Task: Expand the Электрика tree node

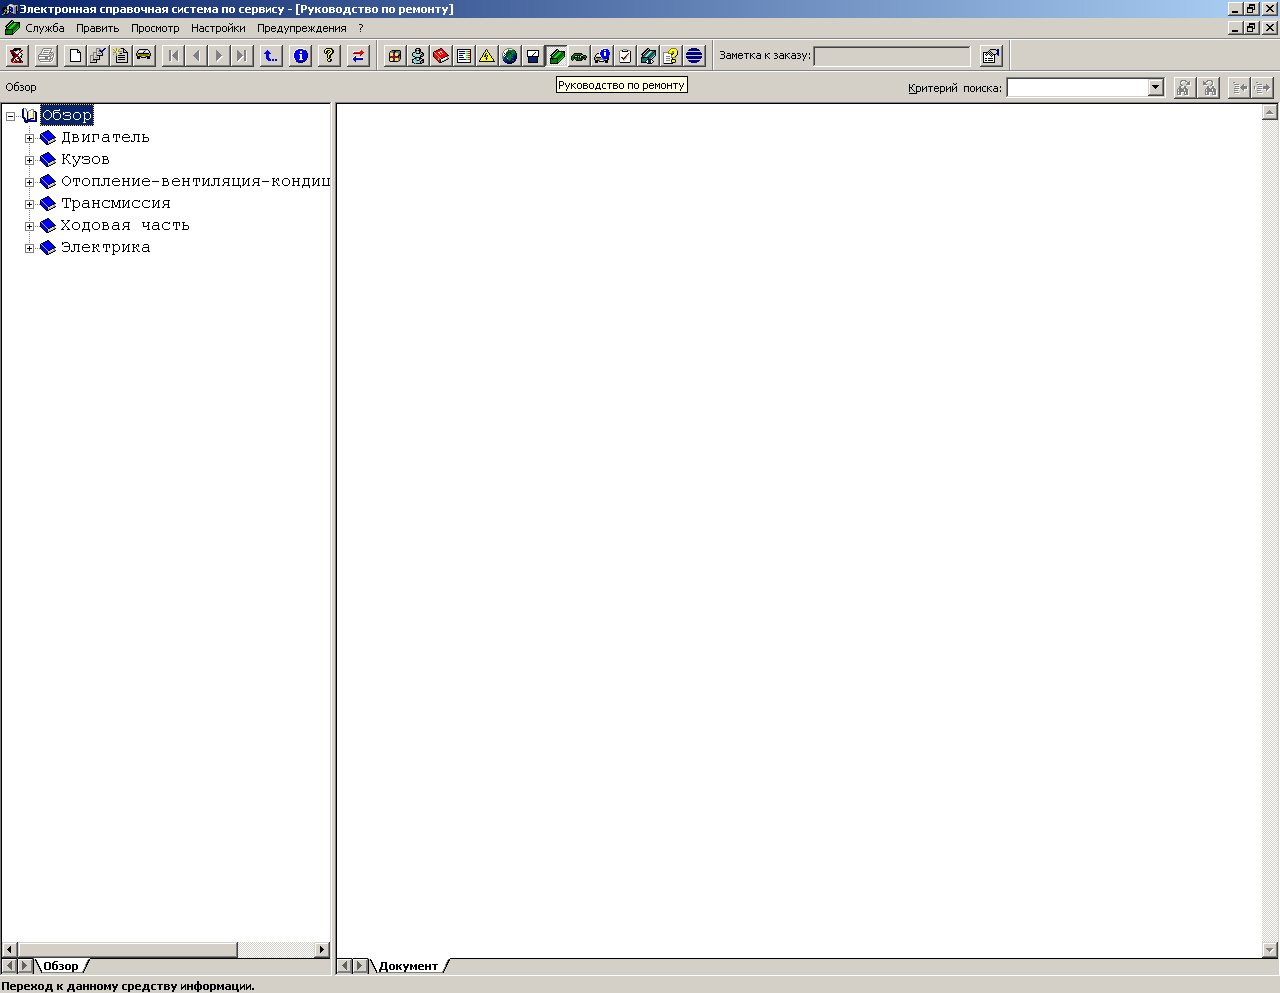Action: [x=30, y=248]
